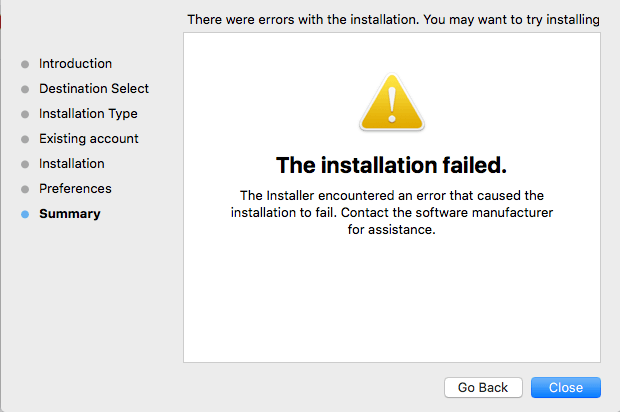
Task: Click the gray bullet beside Destination Select
Action: (25, 89)
